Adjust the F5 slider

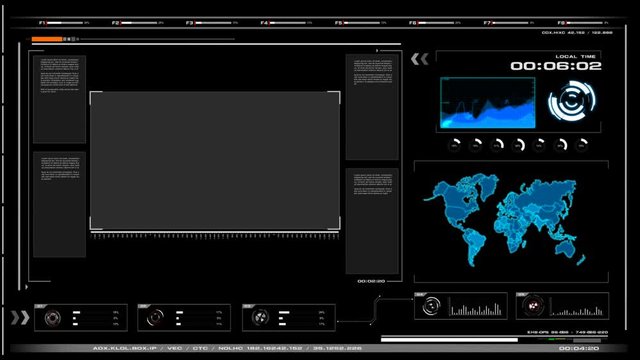[x=362, y=23]
